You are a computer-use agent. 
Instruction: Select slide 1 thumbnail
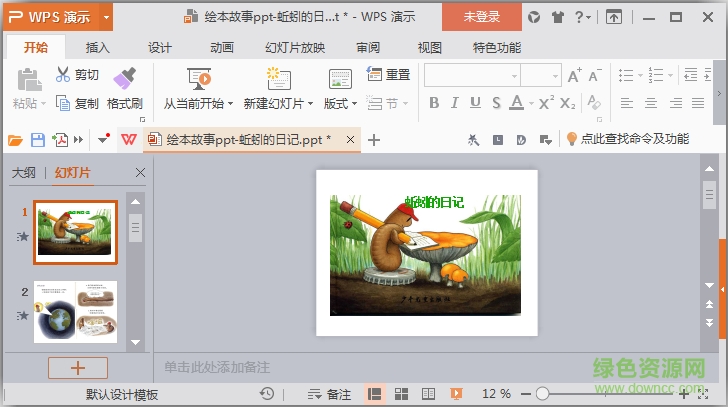[x=75, y=232]
